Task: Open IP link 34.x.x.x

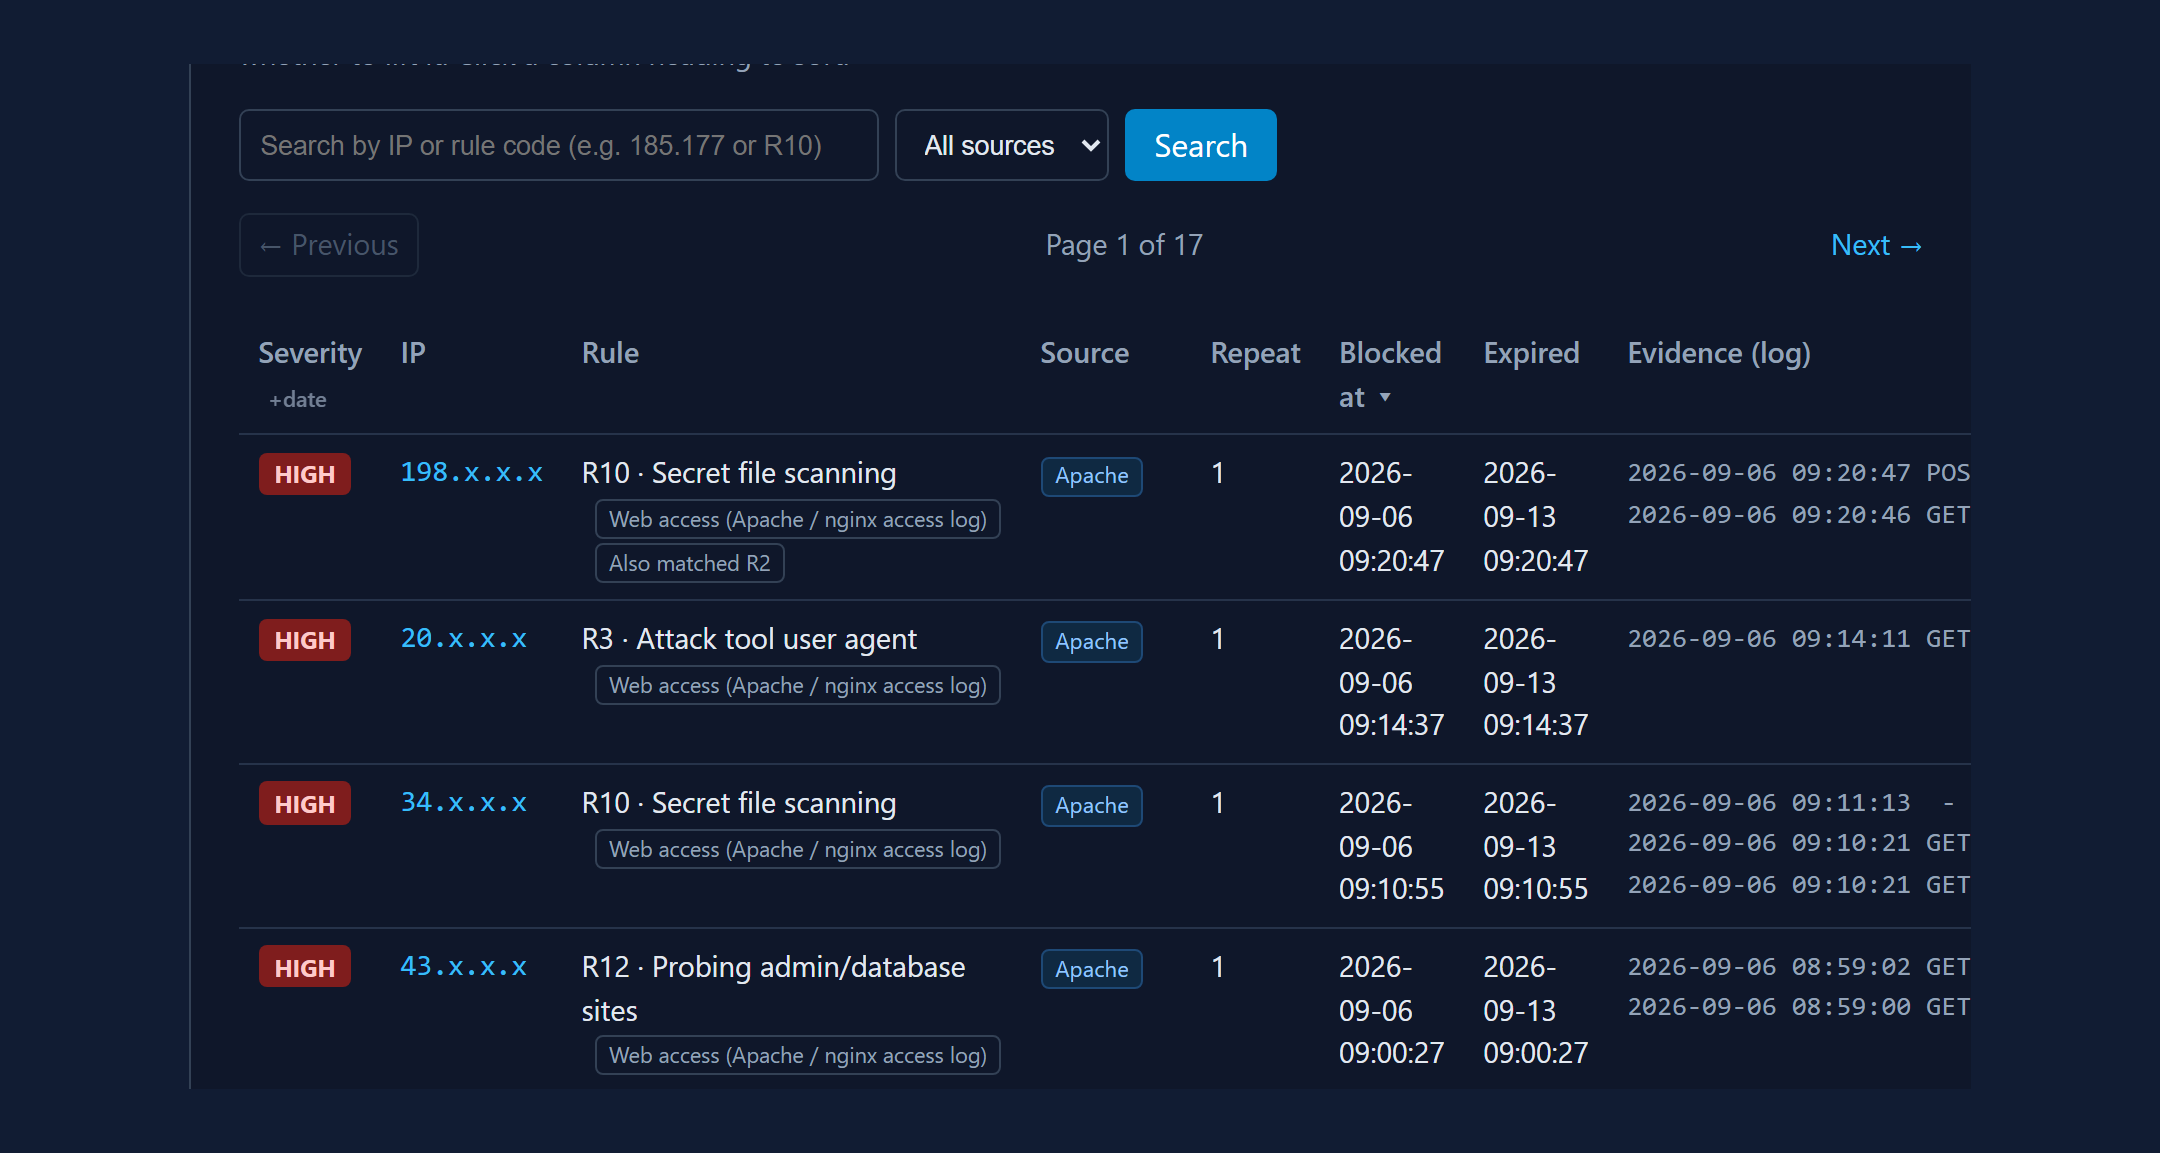Action: coord(463,802)
